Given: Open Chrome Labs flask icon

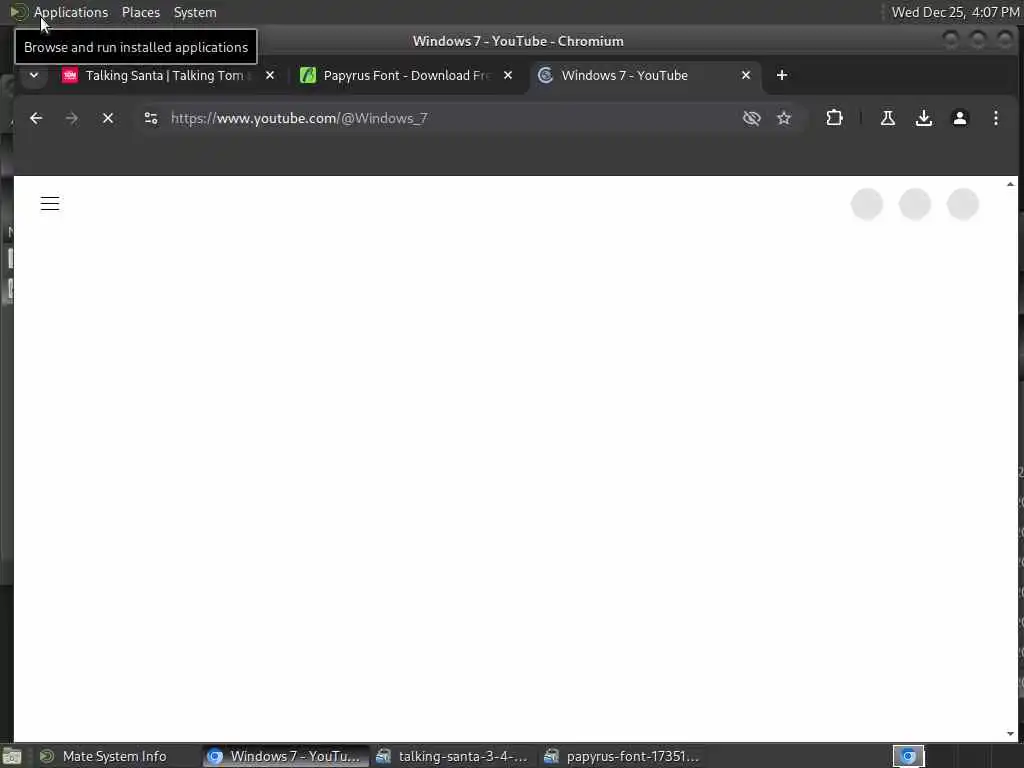Looking at the screenshot, I should (888, 118).
